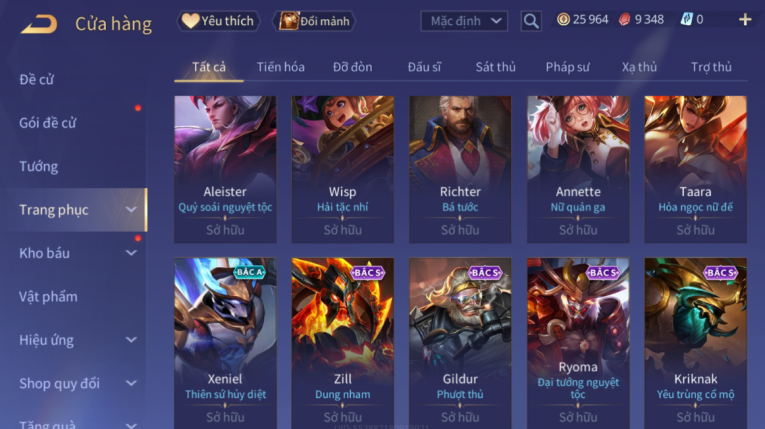Click the blue voucher currency icon
The width and height of the screenshot is (765, 429).
coord(686,20)
